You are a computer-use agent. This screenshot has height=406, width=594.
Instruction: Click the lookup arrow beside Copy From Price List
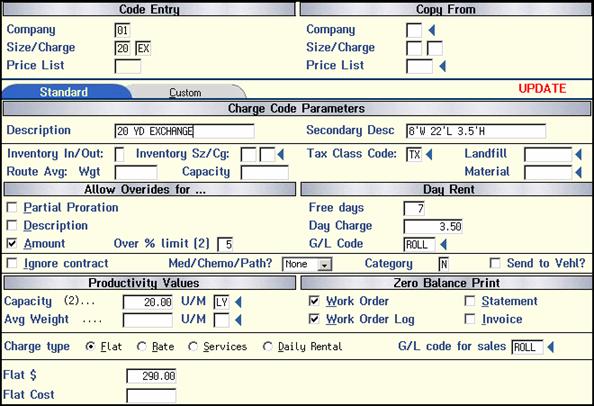(x=442, y=66)
